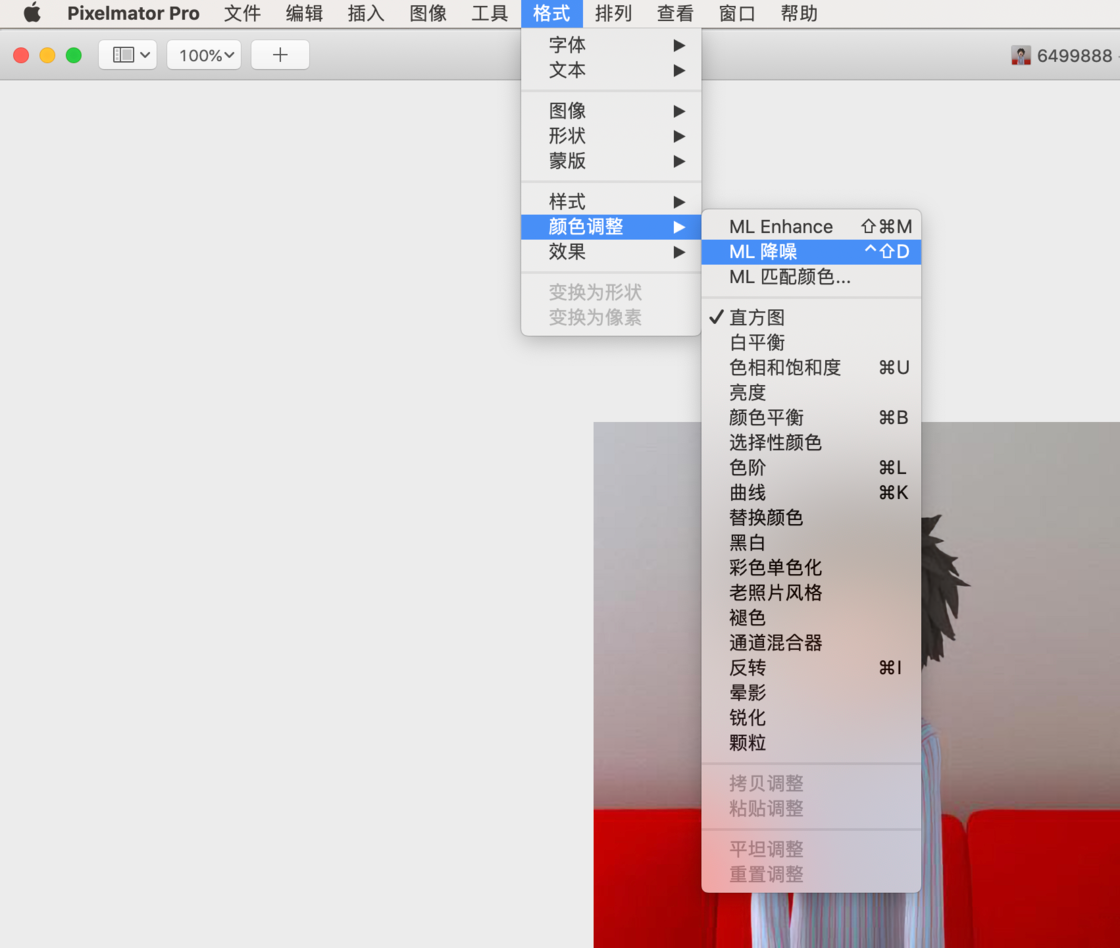Click the sidebar layout view button
This screenshot has width=1120, height=948.
[128, 55]
